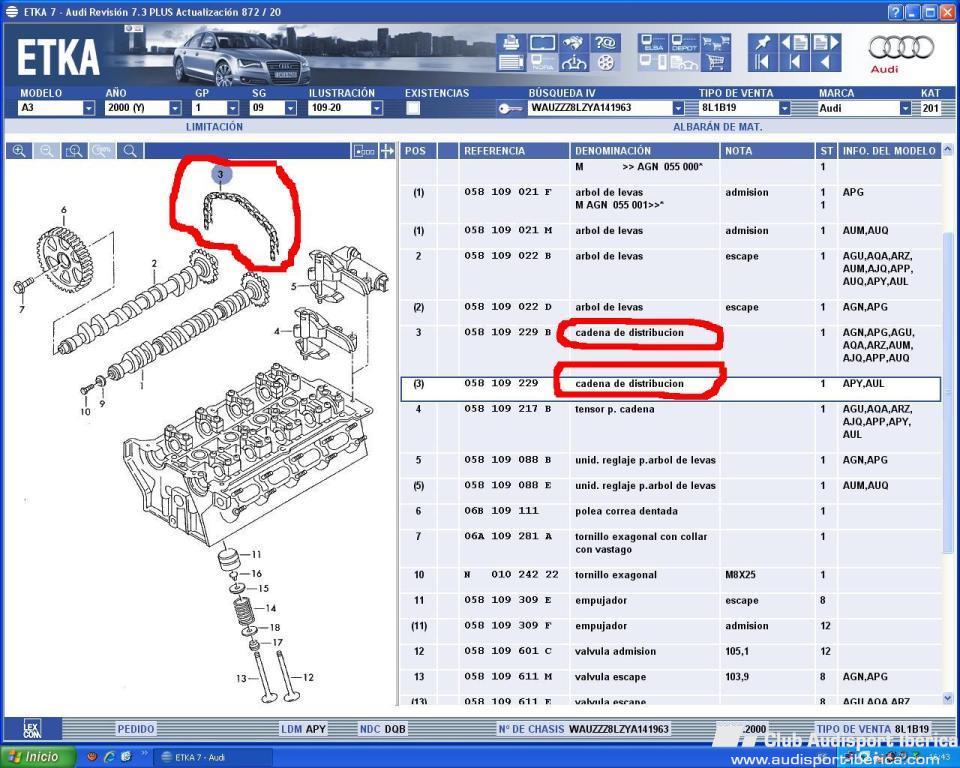This screenshot has width=960, height=768.
Task: Open the ELSA link icon
Action: pos(653,42)
